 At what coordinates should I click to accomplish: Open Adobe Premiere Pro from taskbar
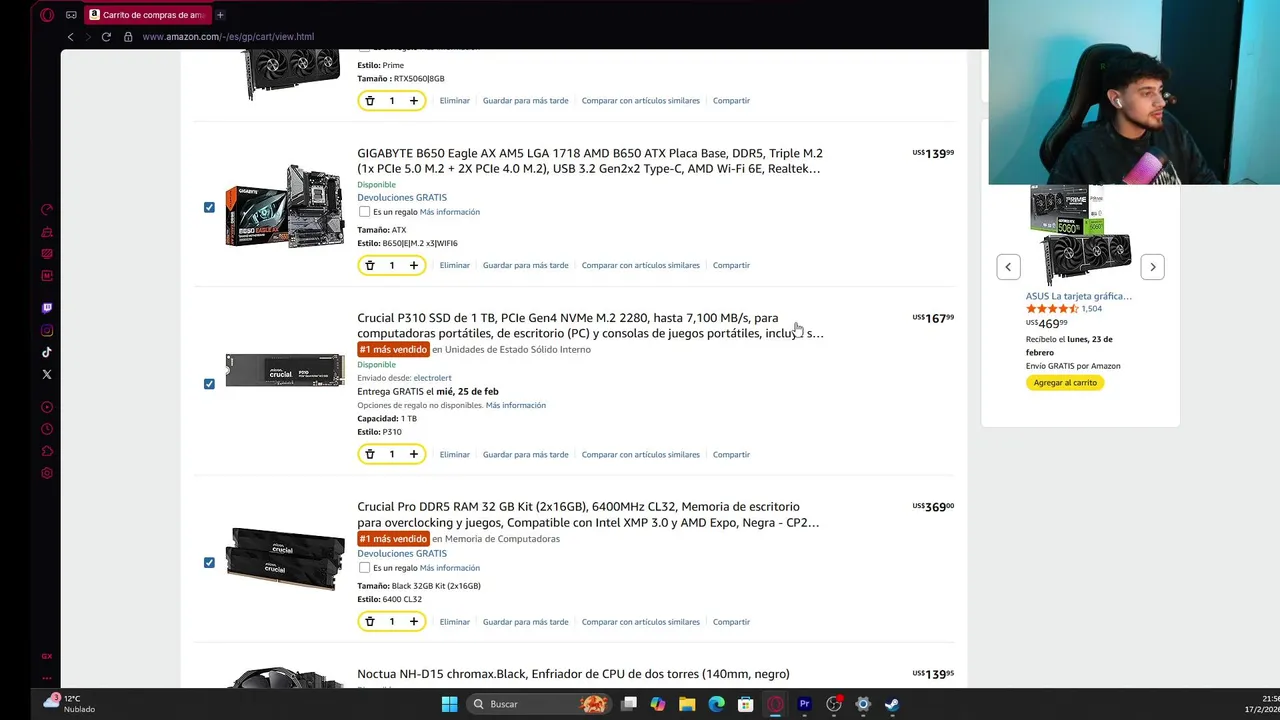[804, 704]
